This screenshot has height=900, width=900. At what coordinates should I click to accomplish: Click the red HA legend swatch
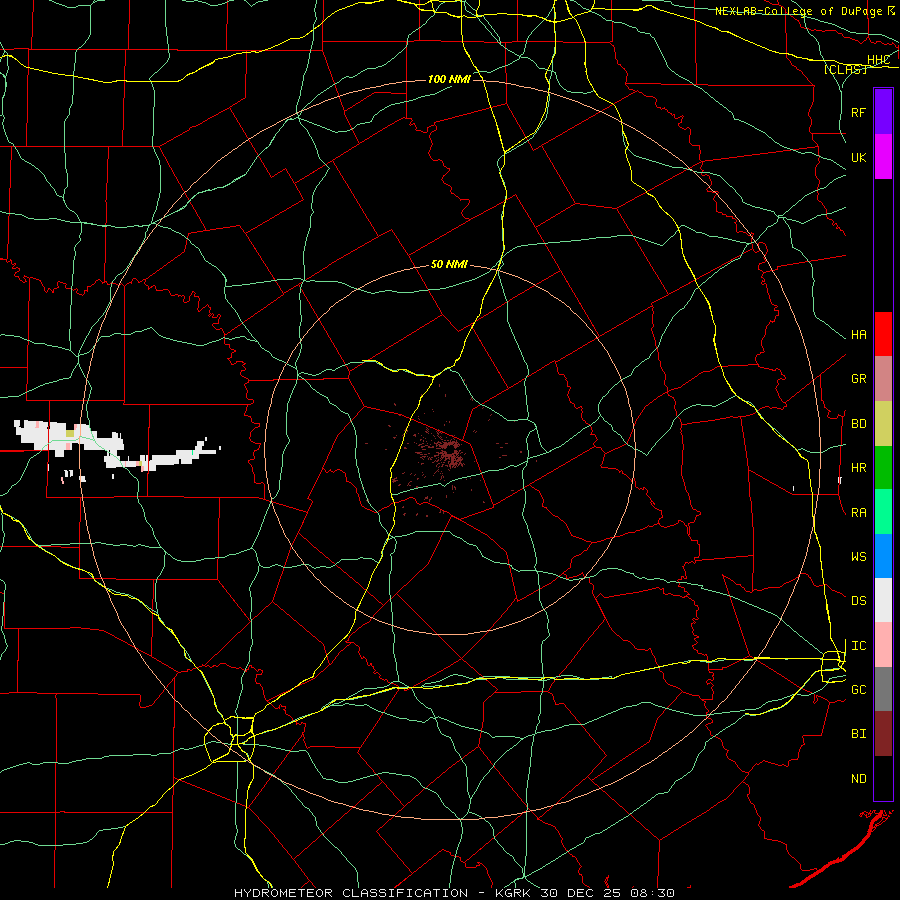pos(883,334)
